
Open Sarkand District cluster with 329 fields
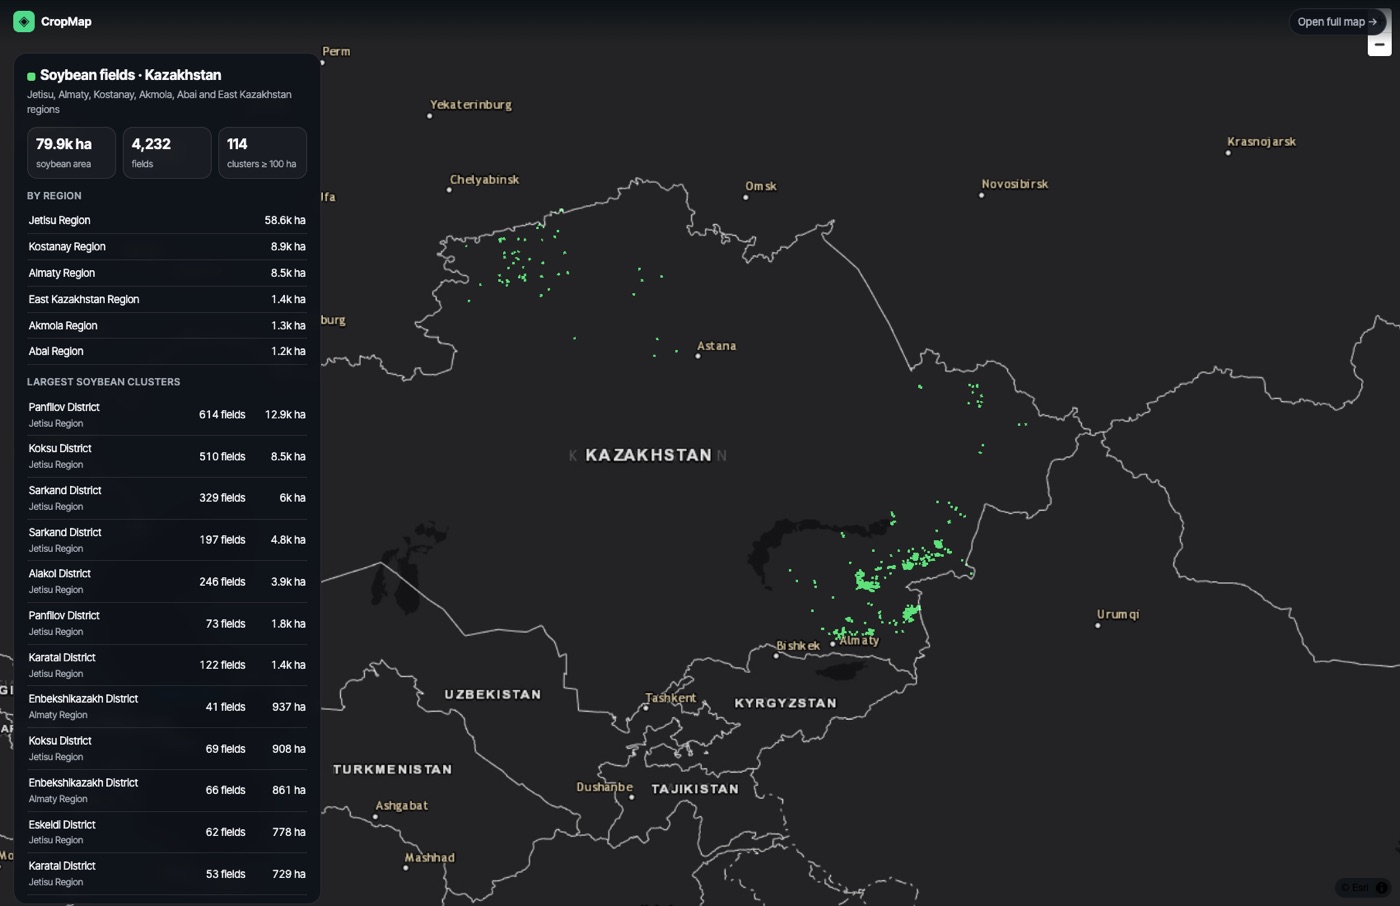click(167, 498)
